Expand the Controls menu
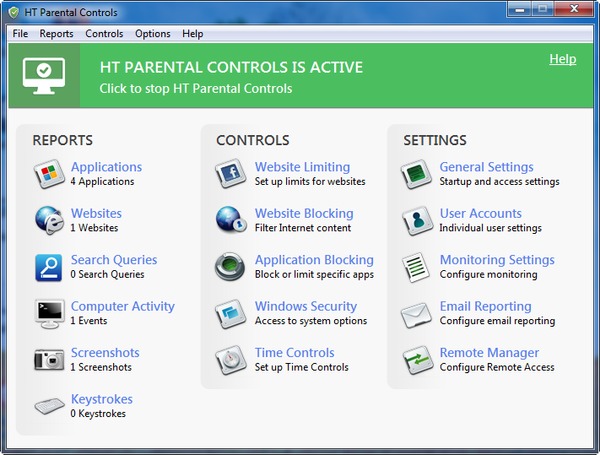This screenshot has width=600, height=455. pyautogui.click(x=104, y=33)
